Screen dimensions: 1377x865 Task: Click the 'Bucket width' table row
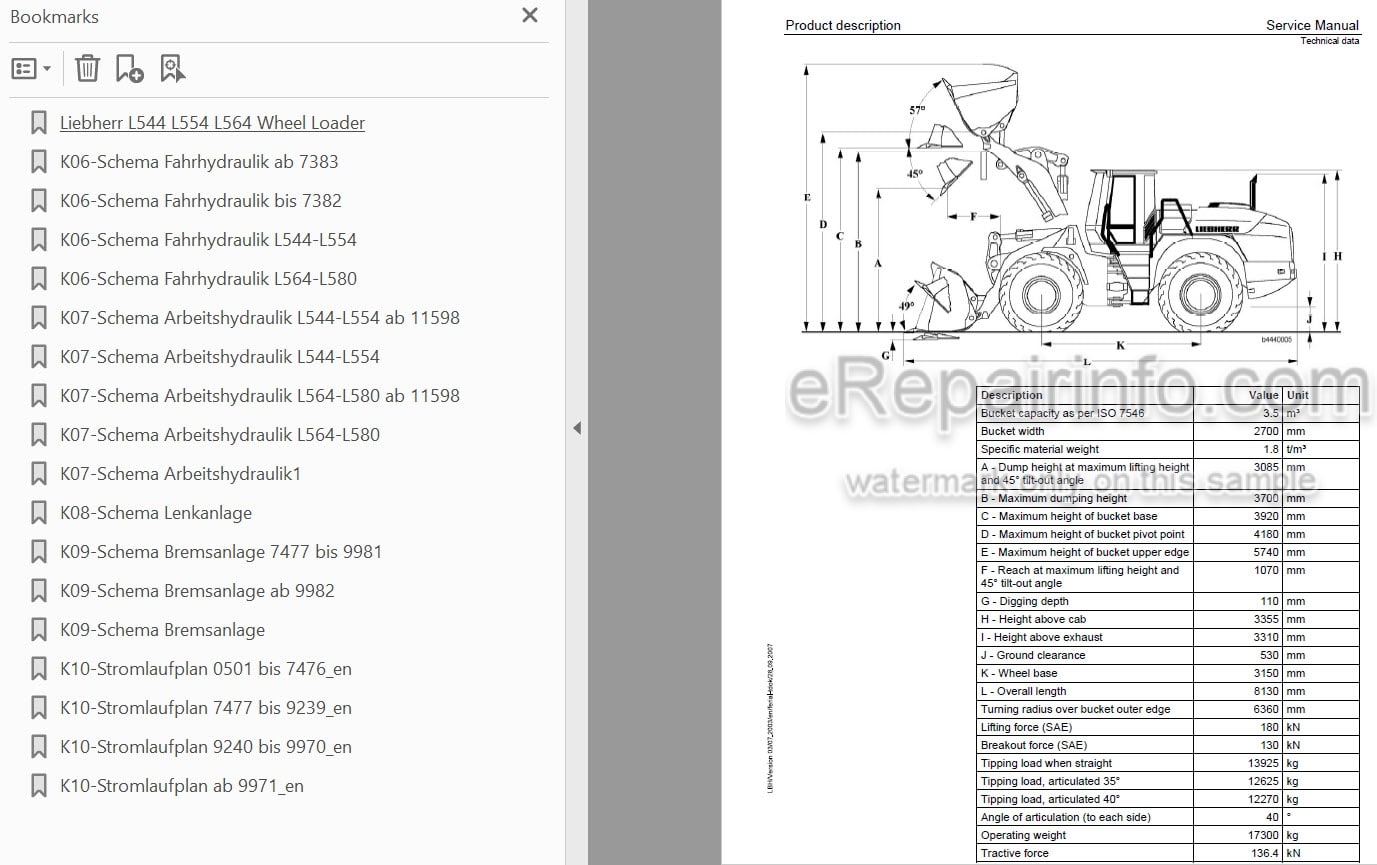pos(1168,431)
